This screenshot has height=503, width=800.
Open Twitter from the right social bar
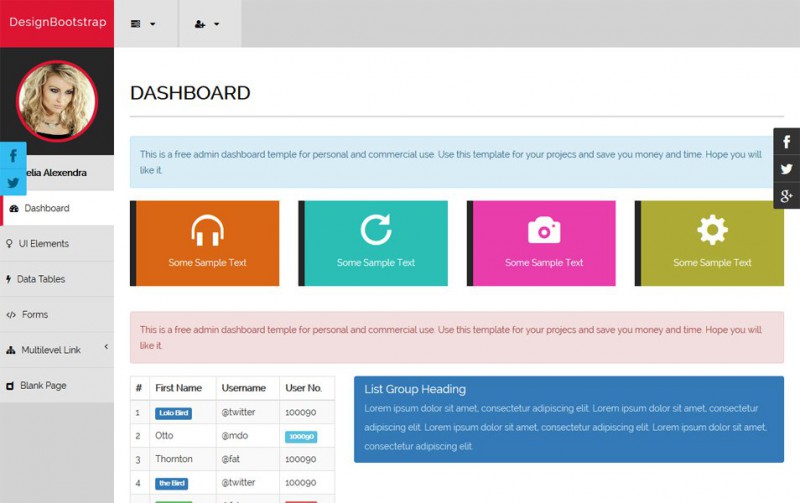pos(787,169)
